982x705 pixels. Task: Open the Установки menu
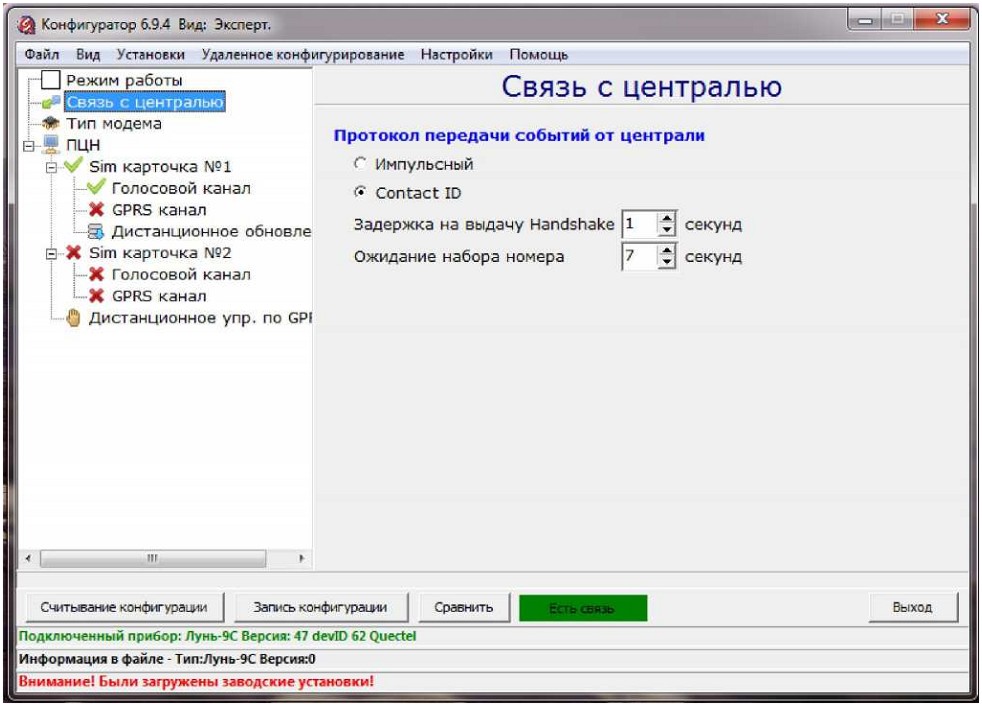pos(150,54)
